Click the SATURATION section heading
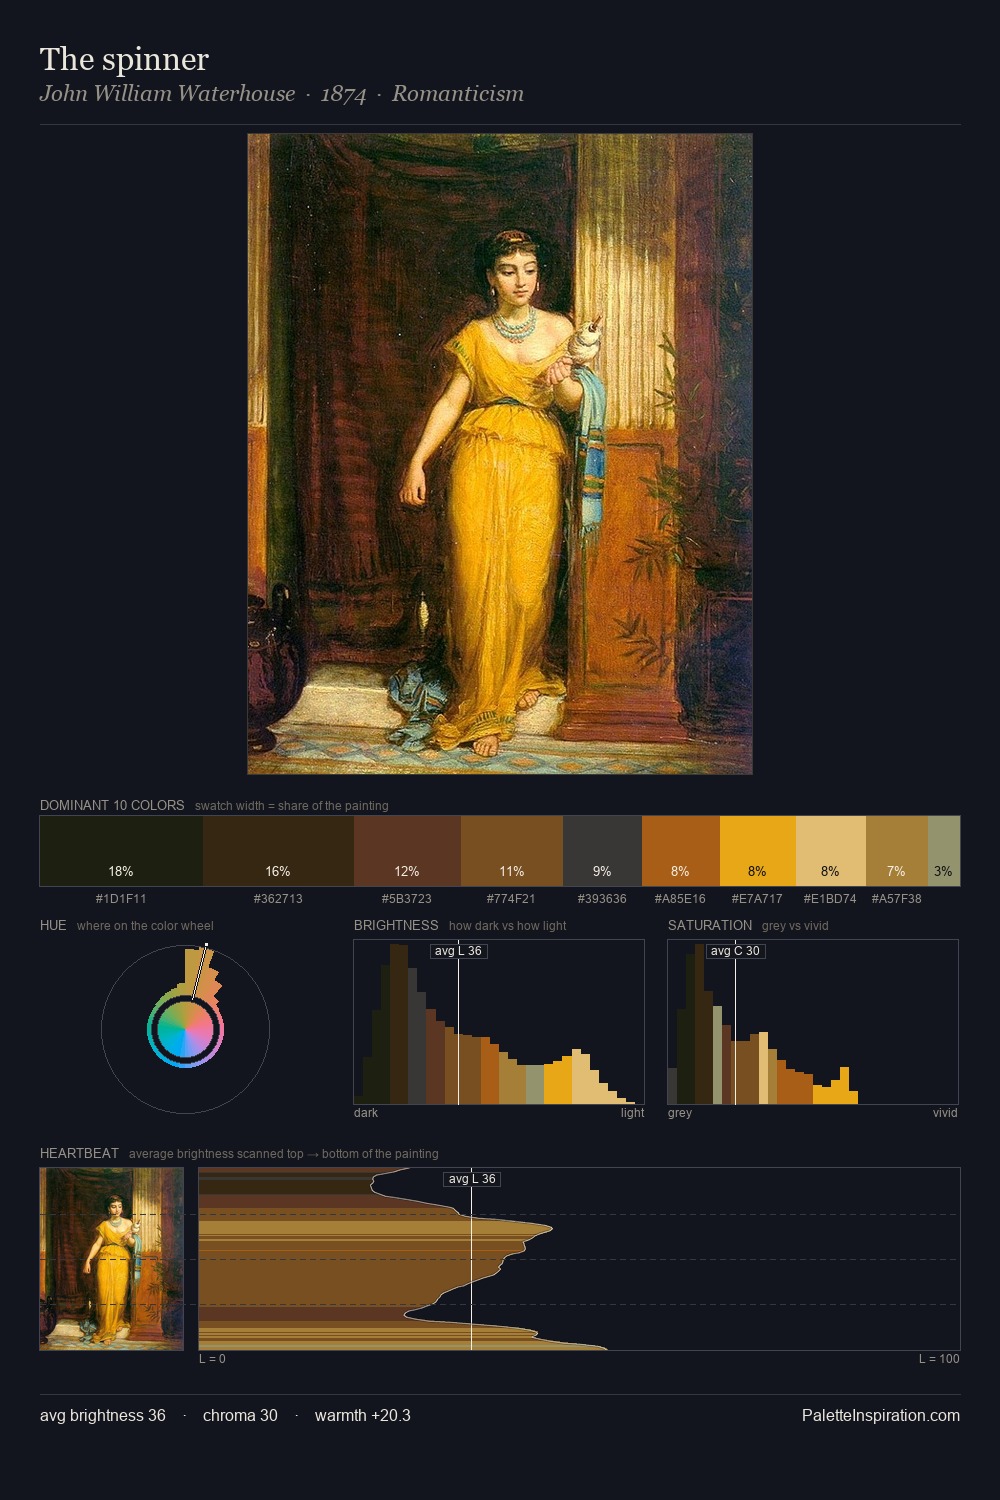Viewport: 1000px width, 1500px height. (710, 925)
